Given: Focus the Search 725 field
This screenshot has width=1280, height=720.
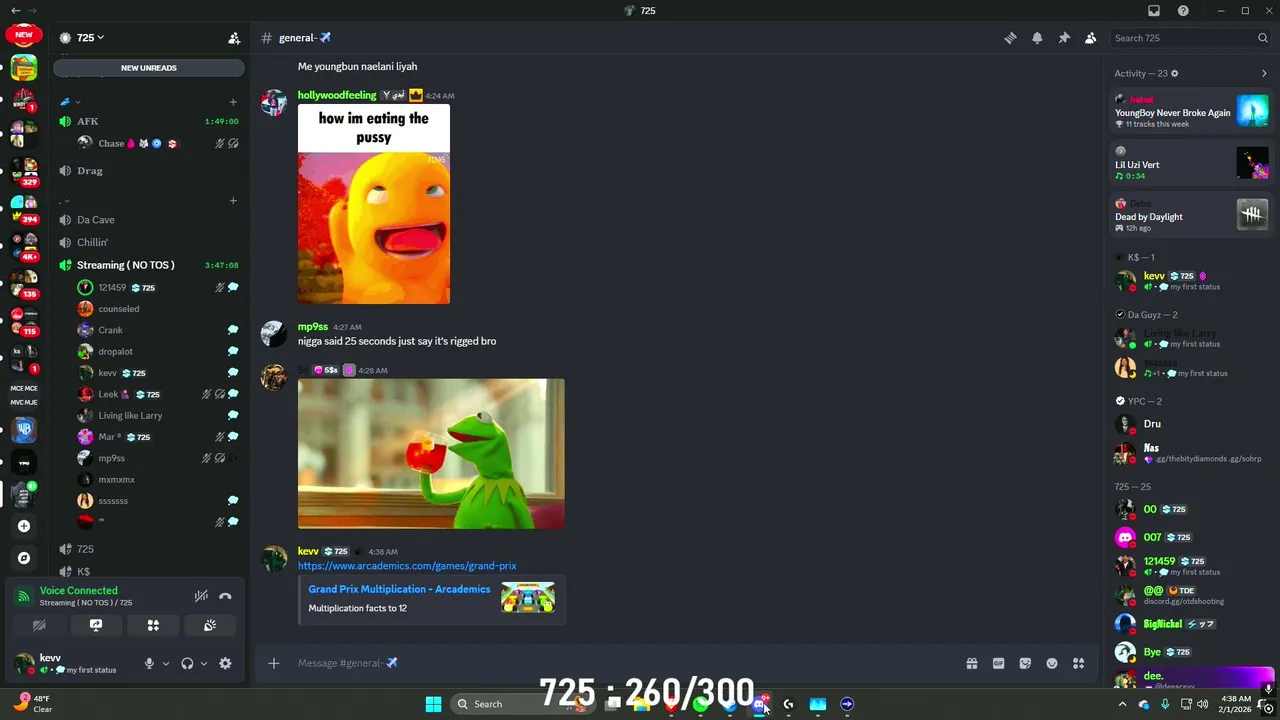Looking at the screenshot, I should pos(1190,38).
